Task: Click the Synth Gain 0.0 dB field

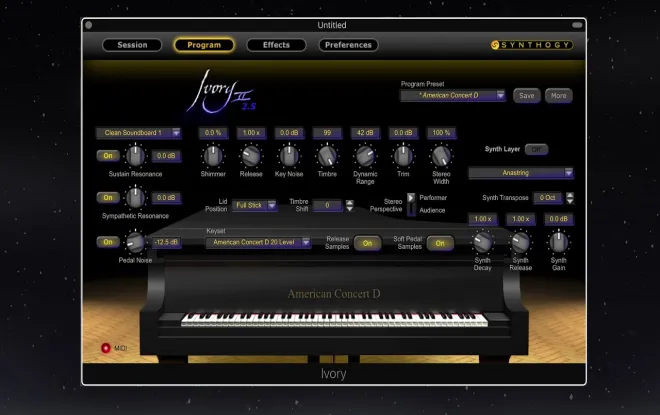Action: pos(559,219)
